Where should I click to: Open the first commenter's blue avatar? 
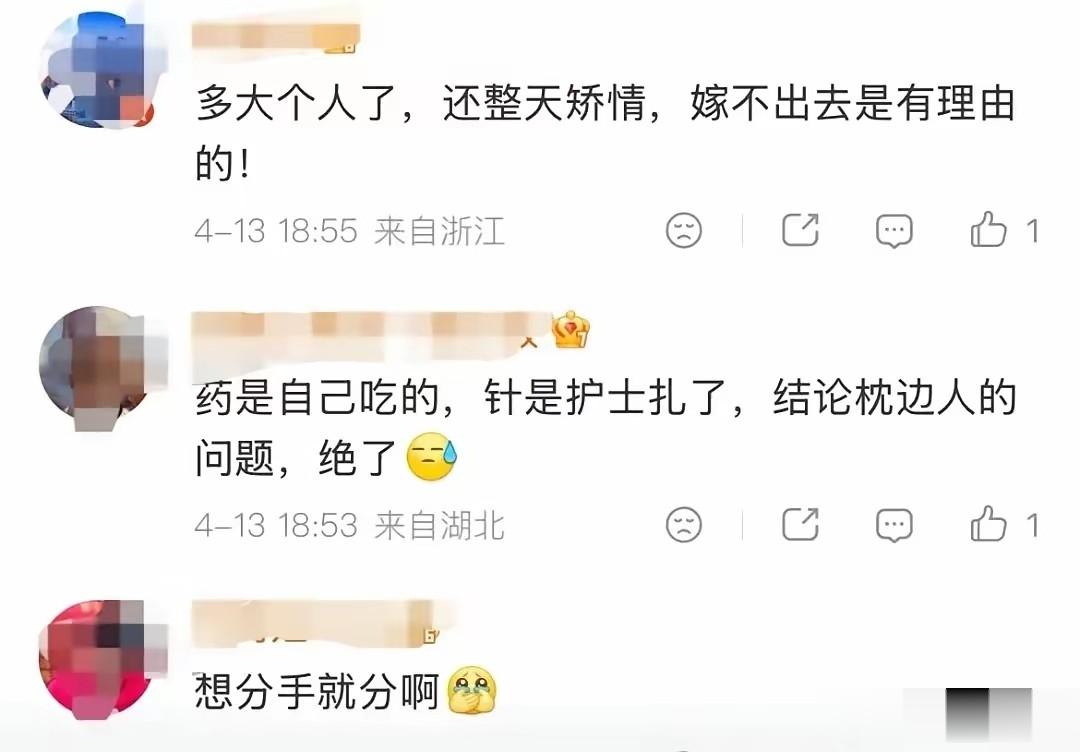[x=103, y=70]
